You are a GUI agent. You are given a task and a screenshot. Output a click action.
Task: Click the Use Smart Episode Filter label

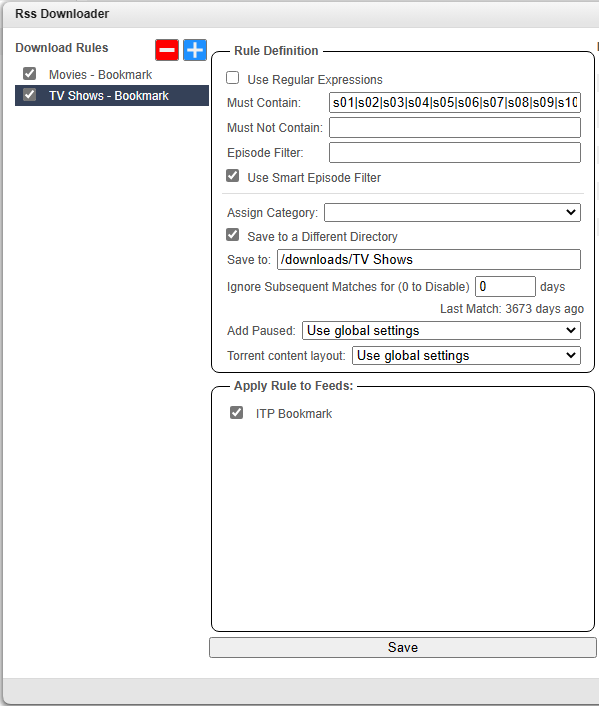(x=314, y=178)
